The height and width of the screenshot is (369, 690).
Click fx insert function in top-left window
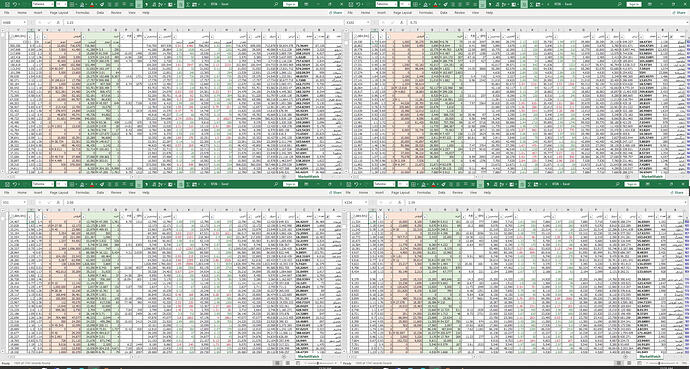(x=58, y=22)
